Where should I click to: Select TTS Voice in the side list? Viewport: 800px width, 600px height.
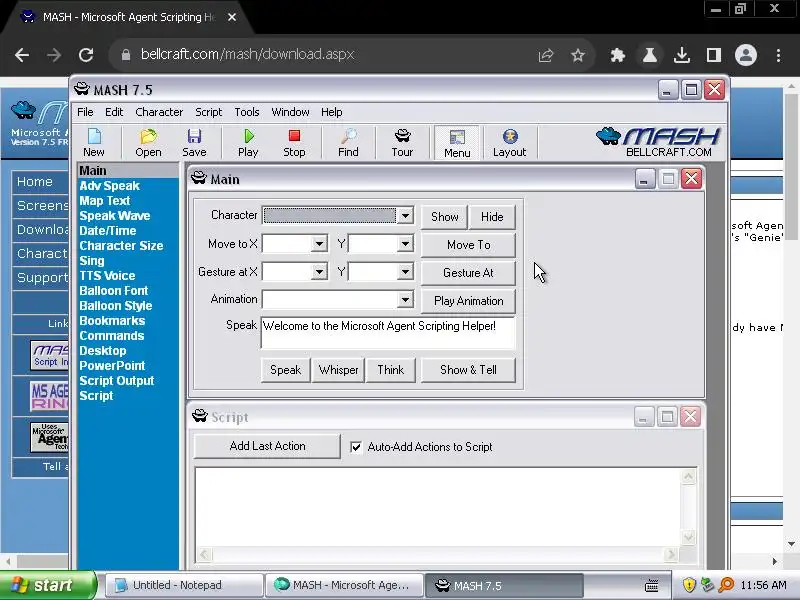tap(107, 276)
